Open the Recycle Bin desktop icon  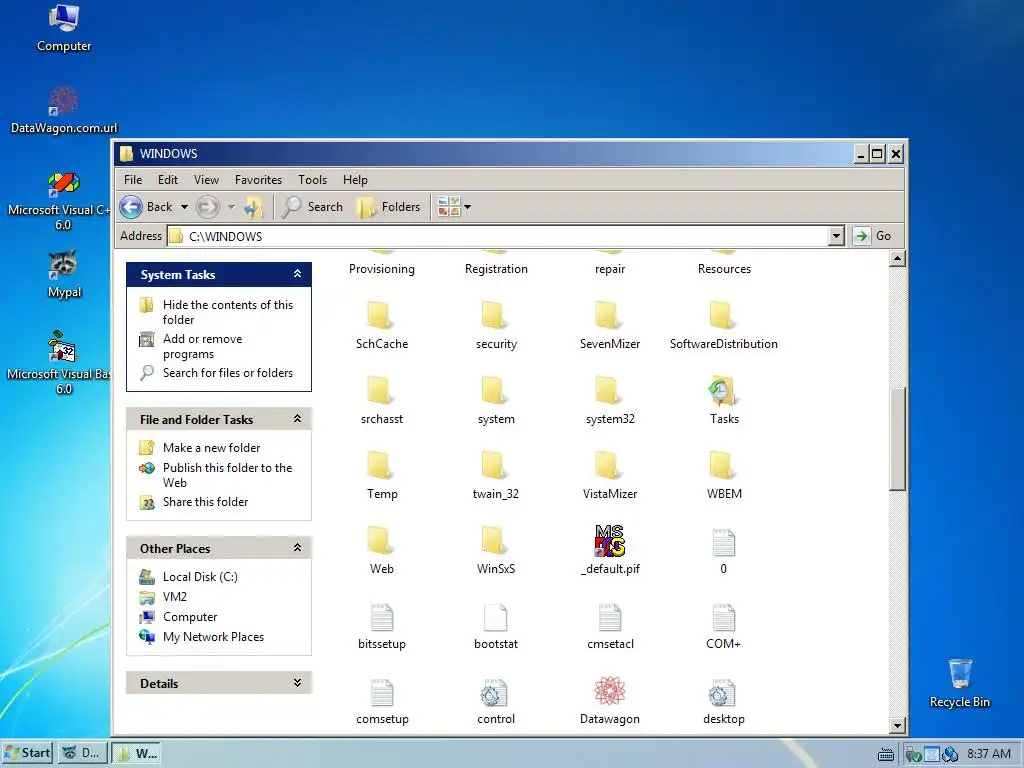coord(959,683)
